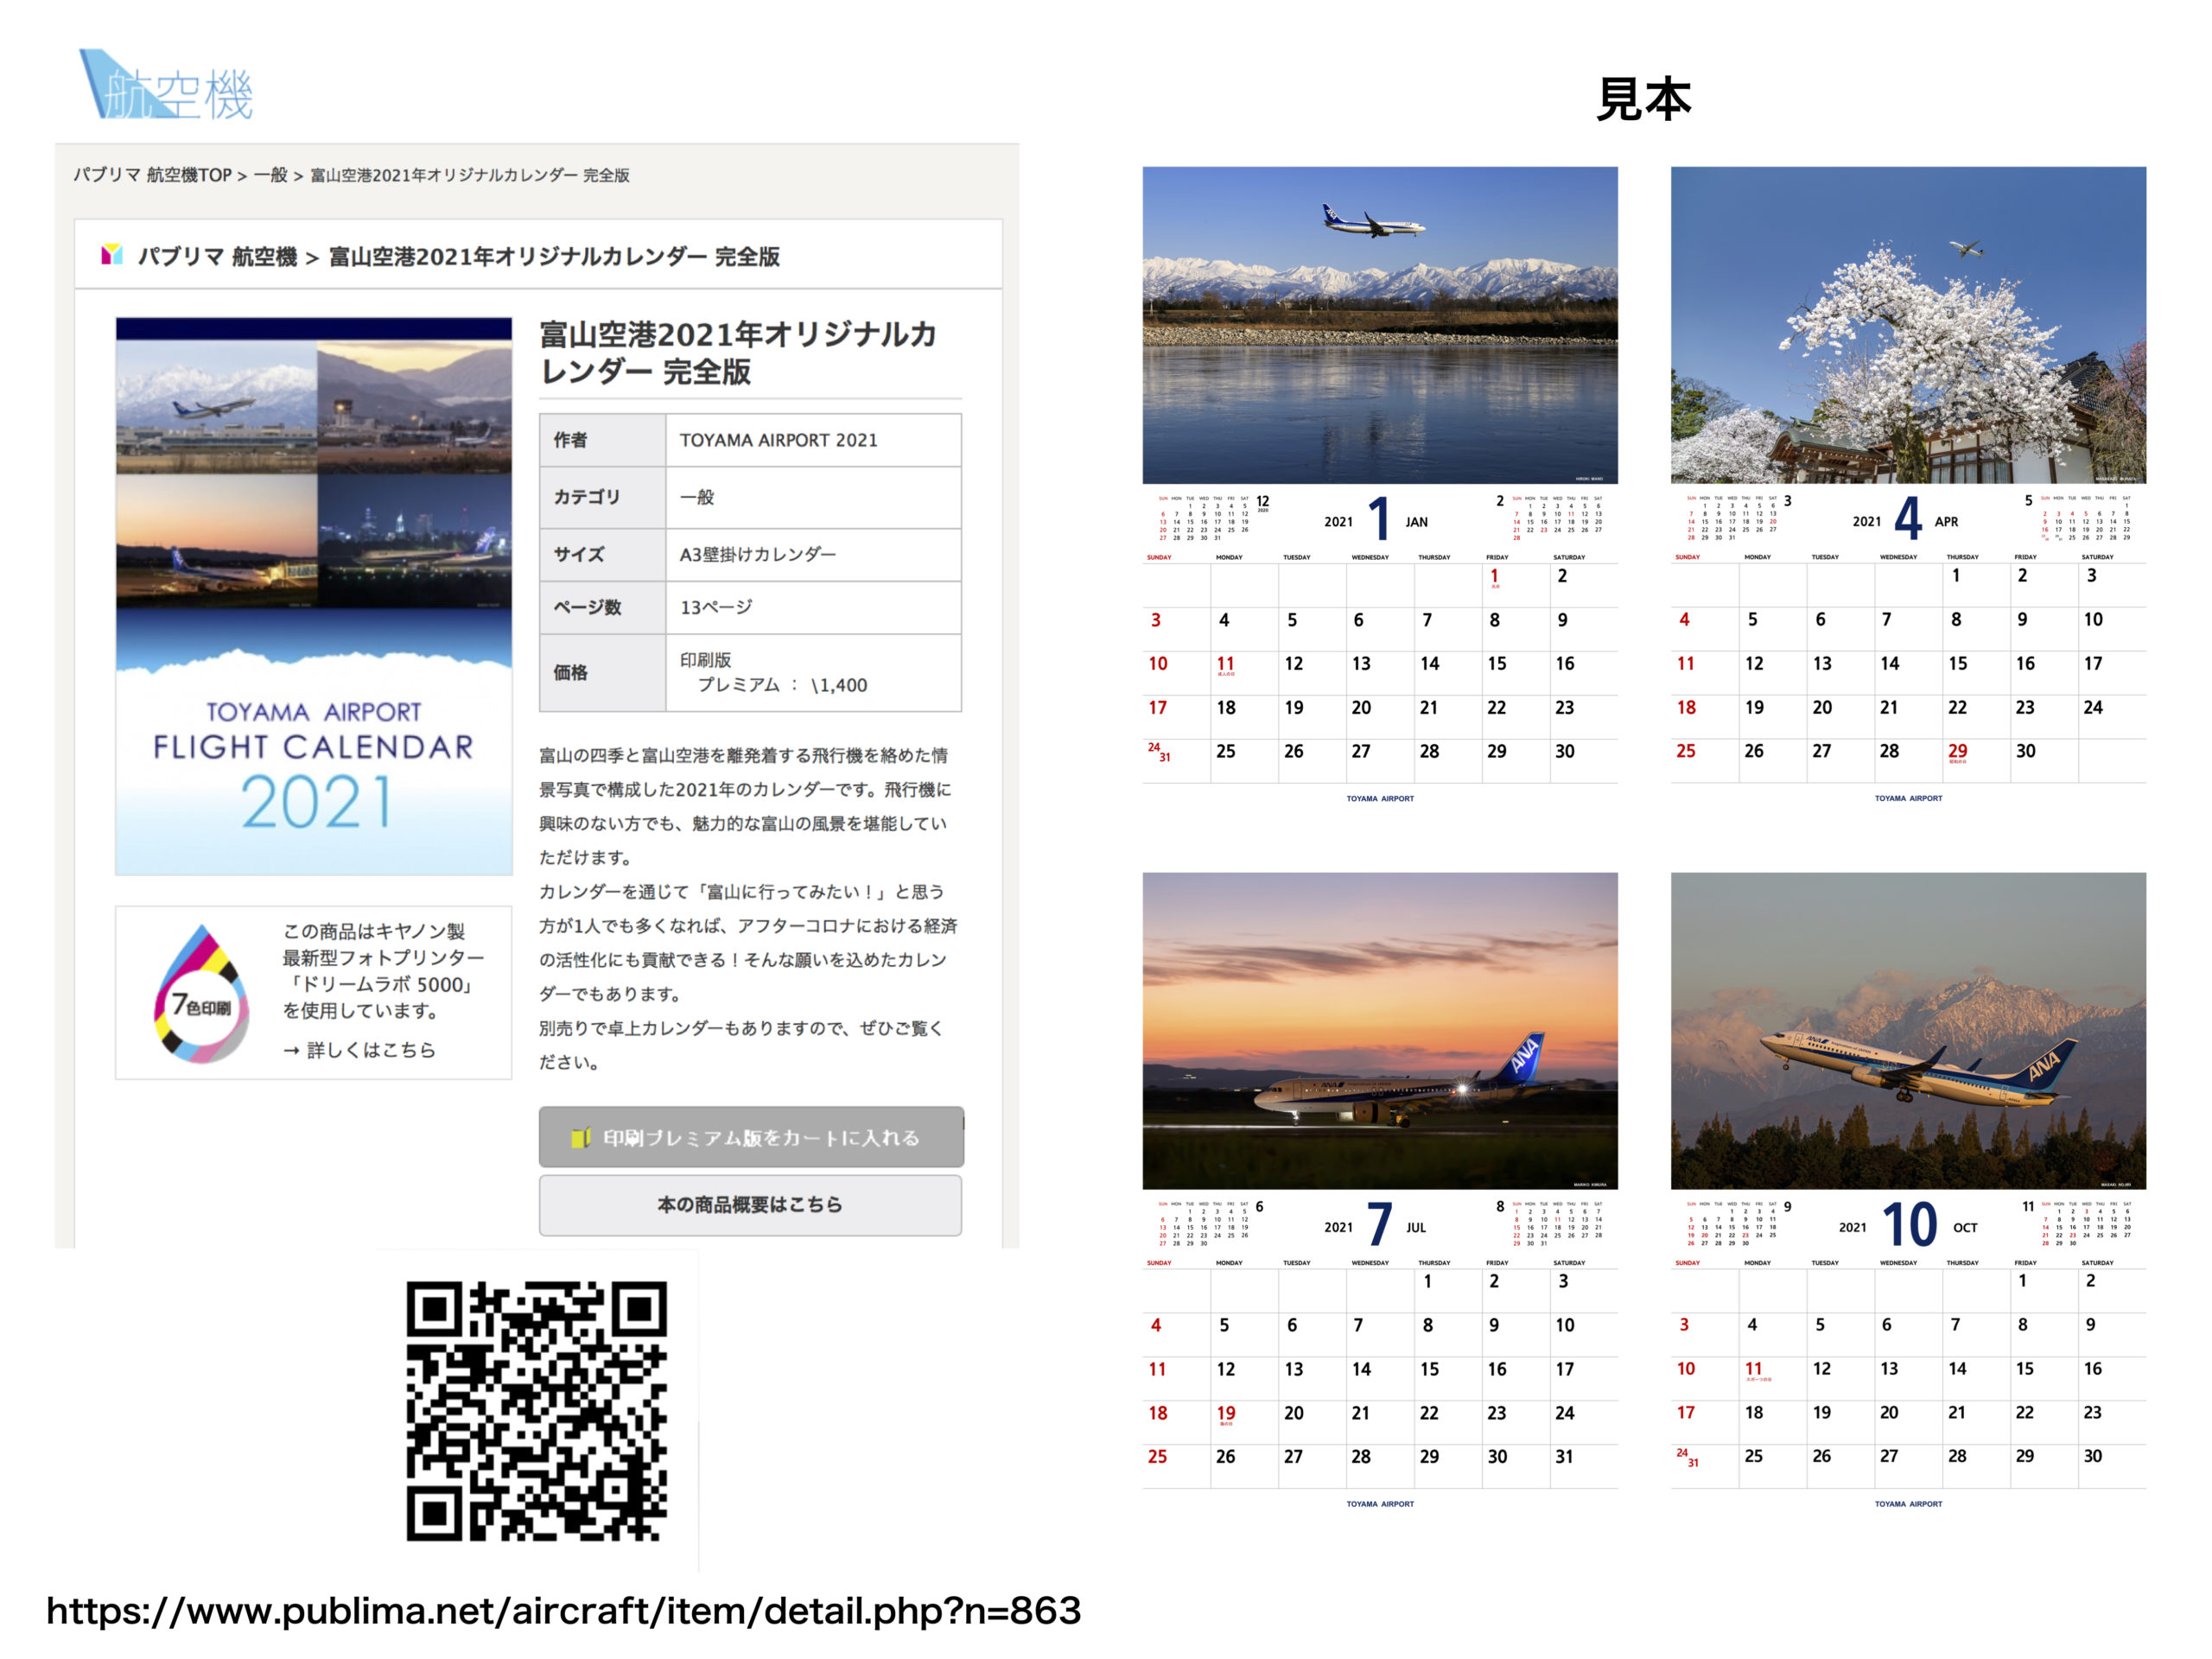
Task: Click the product title 富山空港2021年オリジナルカレンダー 完全版
Action: tap(738, 353)
